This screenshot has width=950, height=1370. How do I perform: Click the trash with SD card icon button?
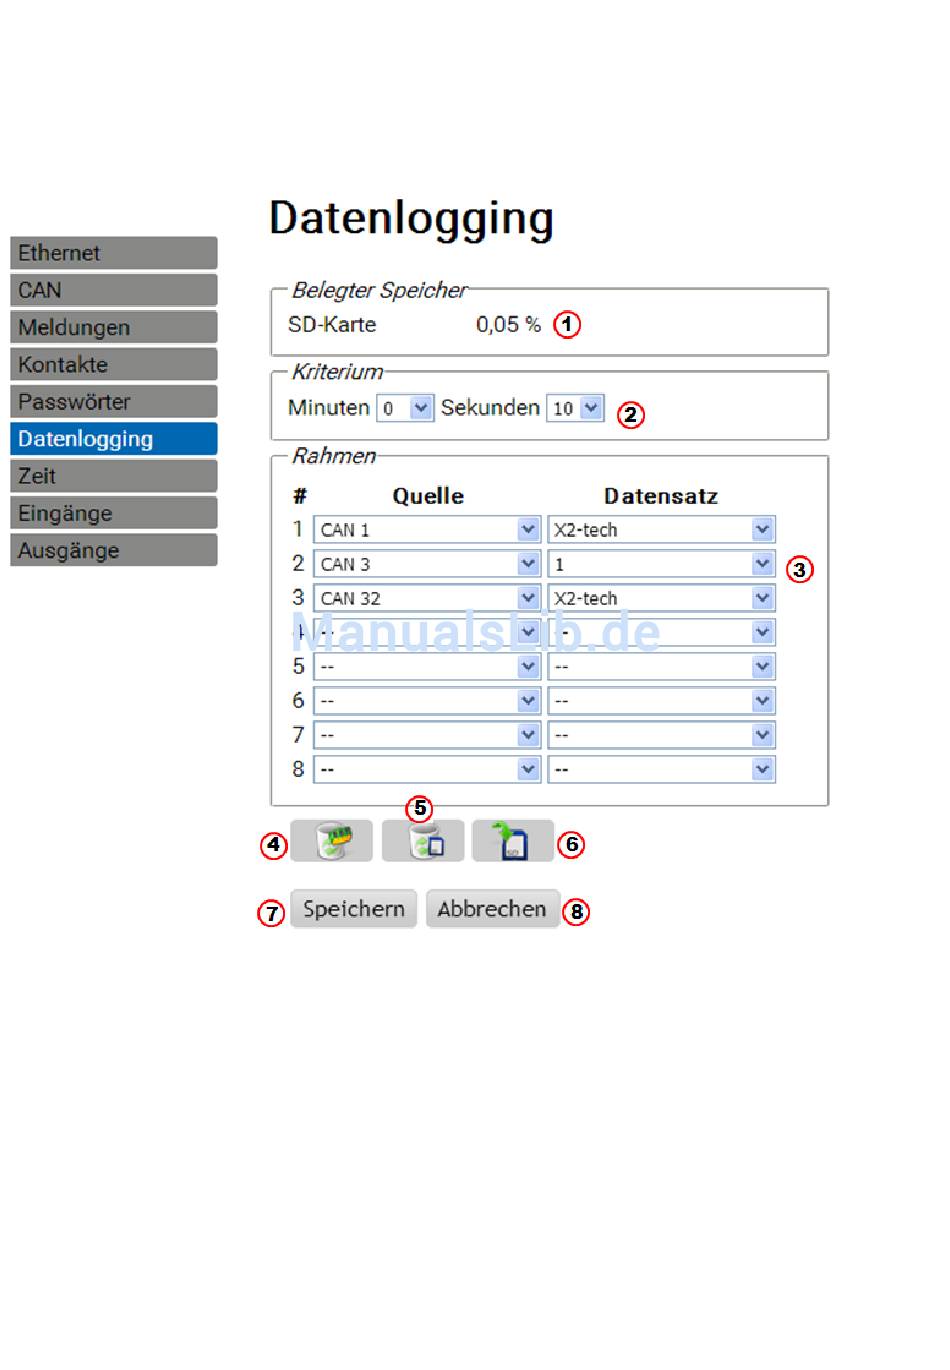click(x=423, y=841)
